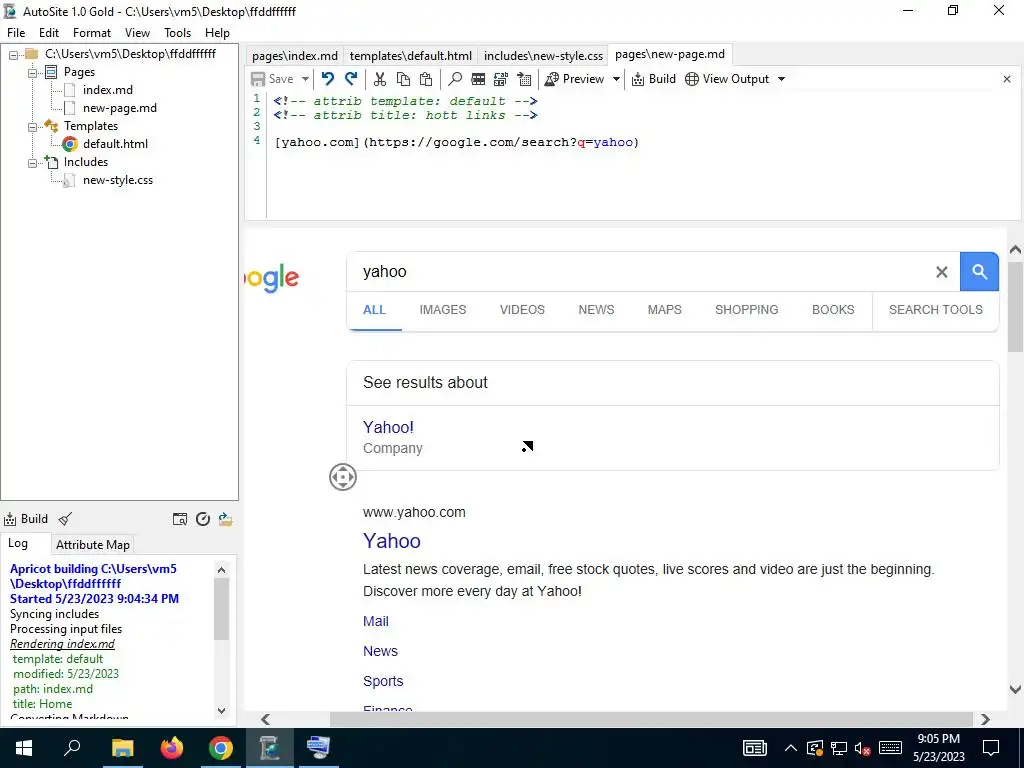Click scroll-down arrow of the log panel
This screenshot has height=768, width=1024.
[221, 711]
